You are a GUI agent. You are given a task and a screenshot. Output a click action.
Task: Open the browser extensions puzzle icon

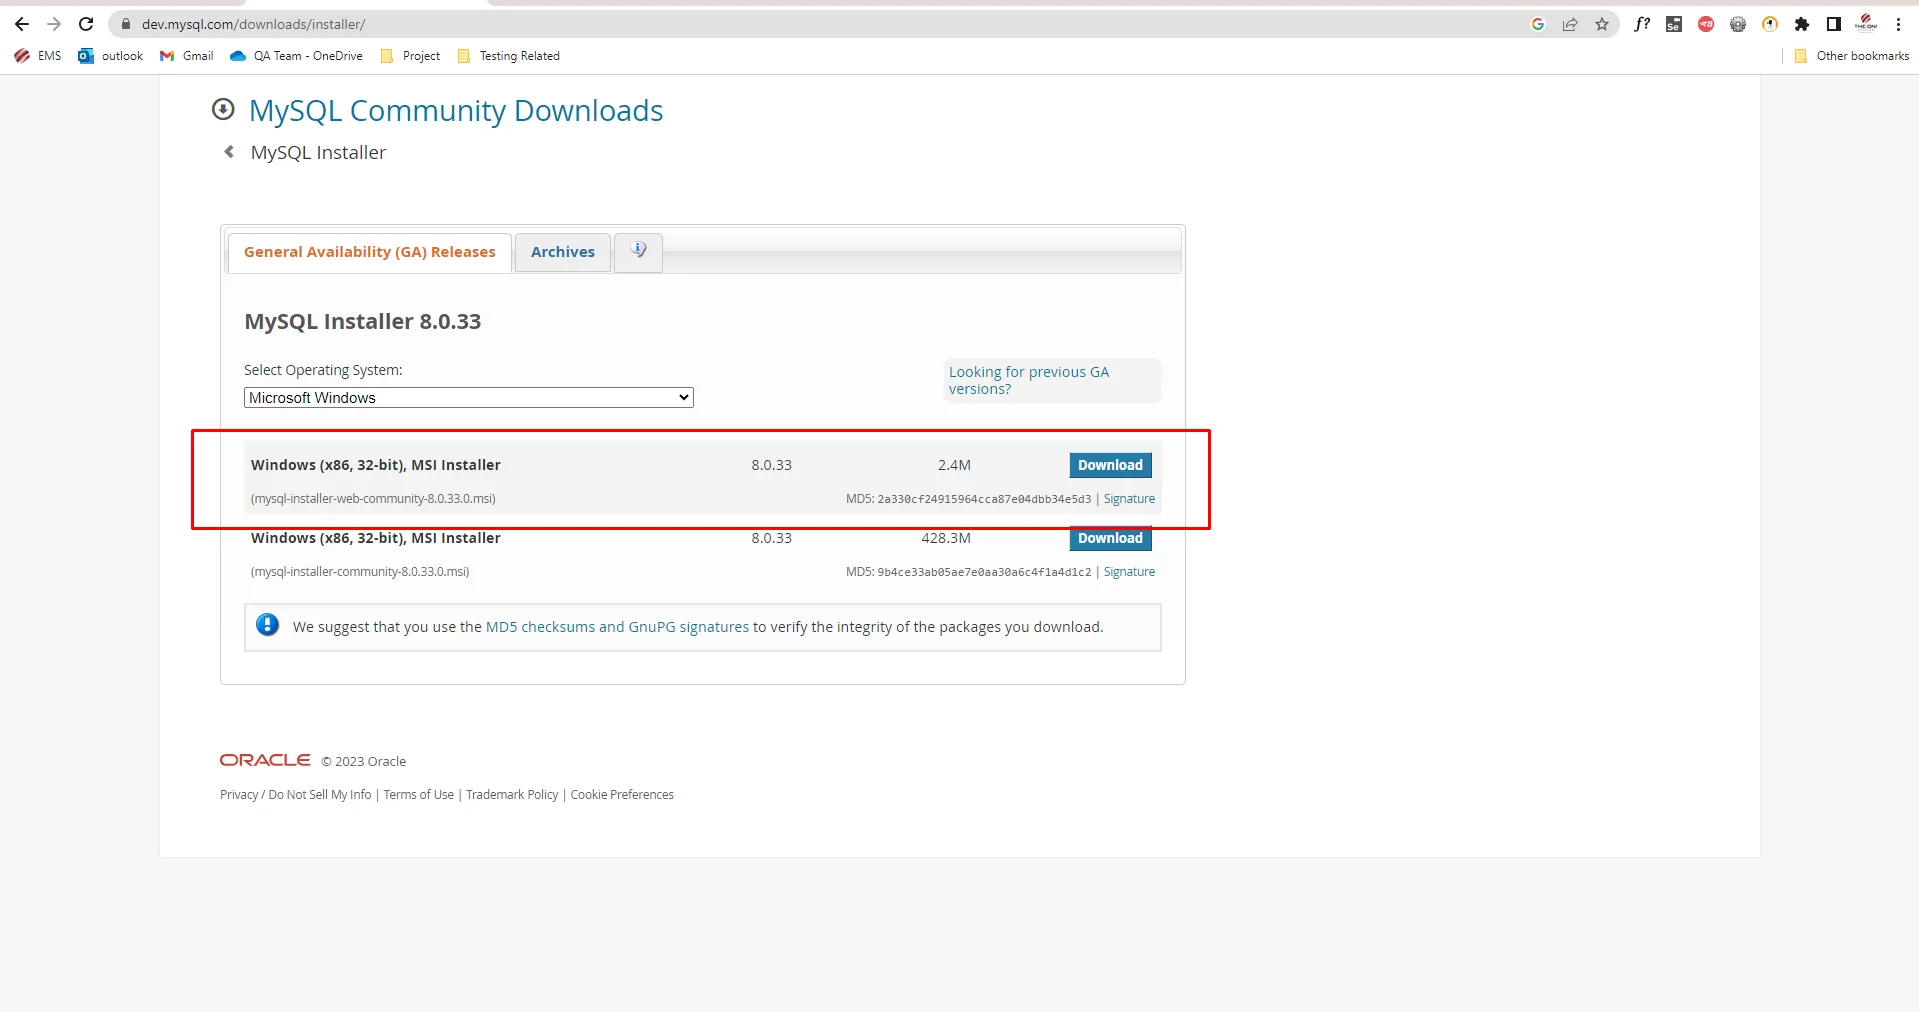click(x=1801, y=24)
